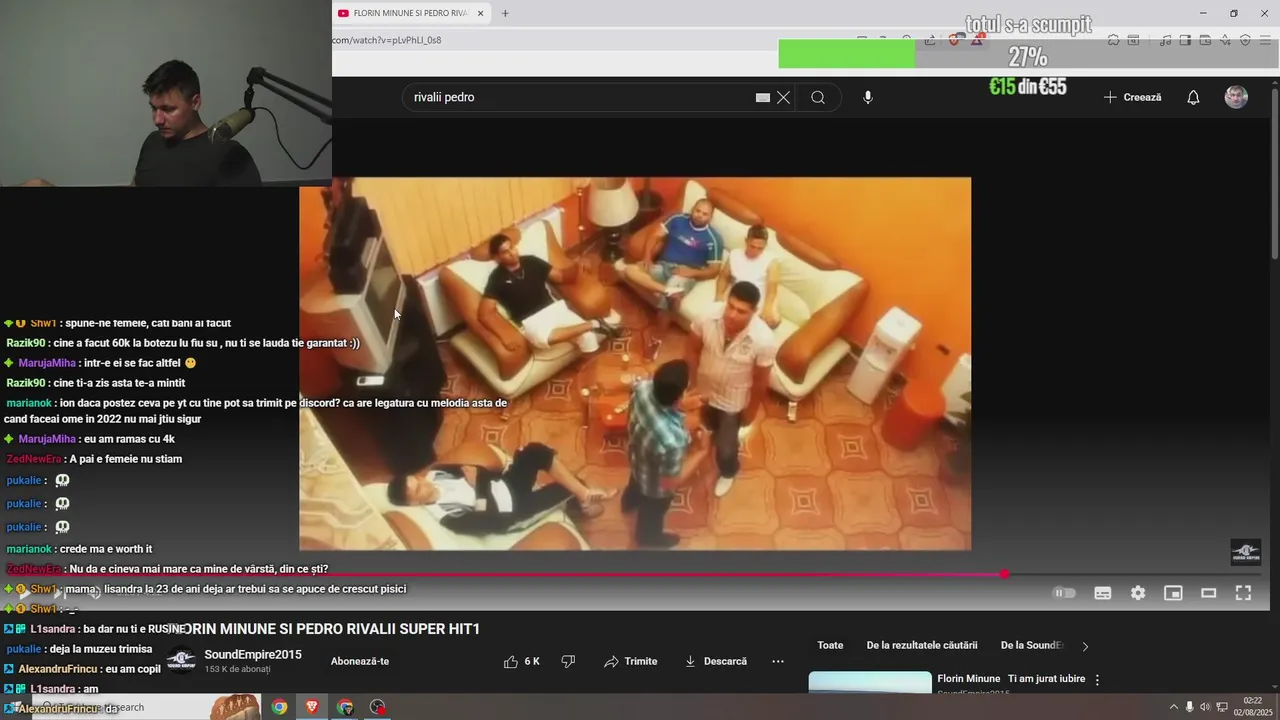Click the rivalii pedro search input field
This screenshot has width=1280, height=720.
coord(578,97)
